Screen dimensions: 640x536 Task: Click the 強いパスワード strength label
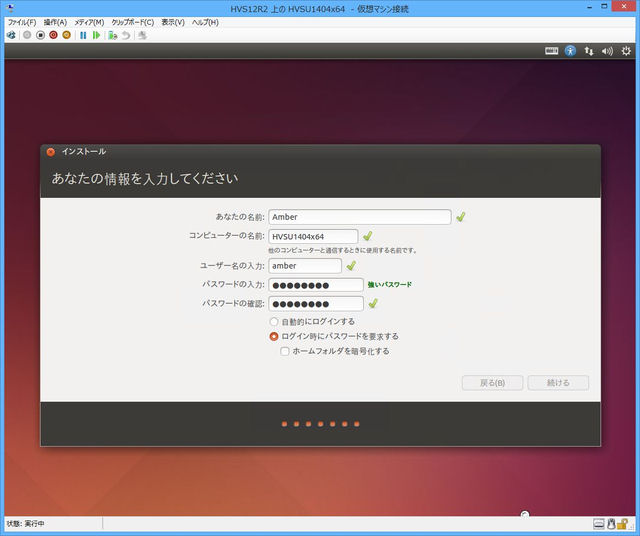click(x=389, y=285)
